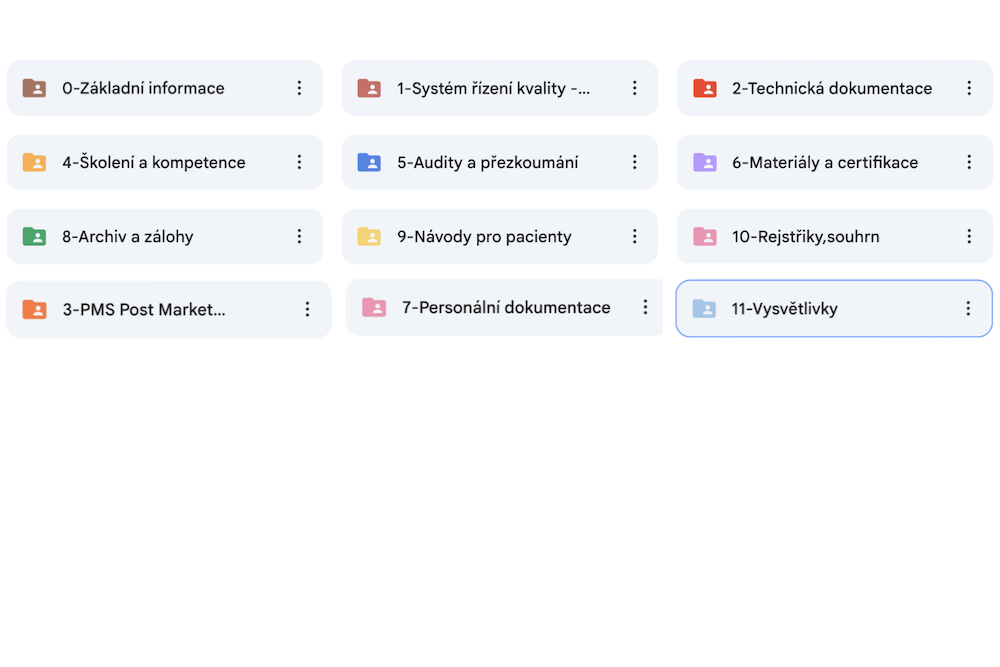Open three-dot menu for 10-Rejstřiky,souhrn
1000x667 pixels.
click(x=969, y=237)
